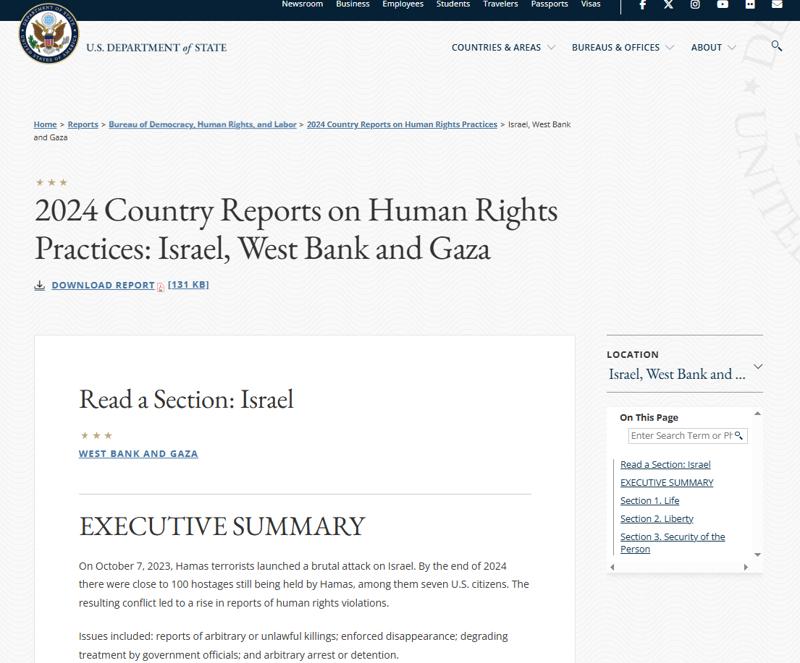
Task: Jump to Read a Section: Israel in sidebar
Action: (665, 464)
